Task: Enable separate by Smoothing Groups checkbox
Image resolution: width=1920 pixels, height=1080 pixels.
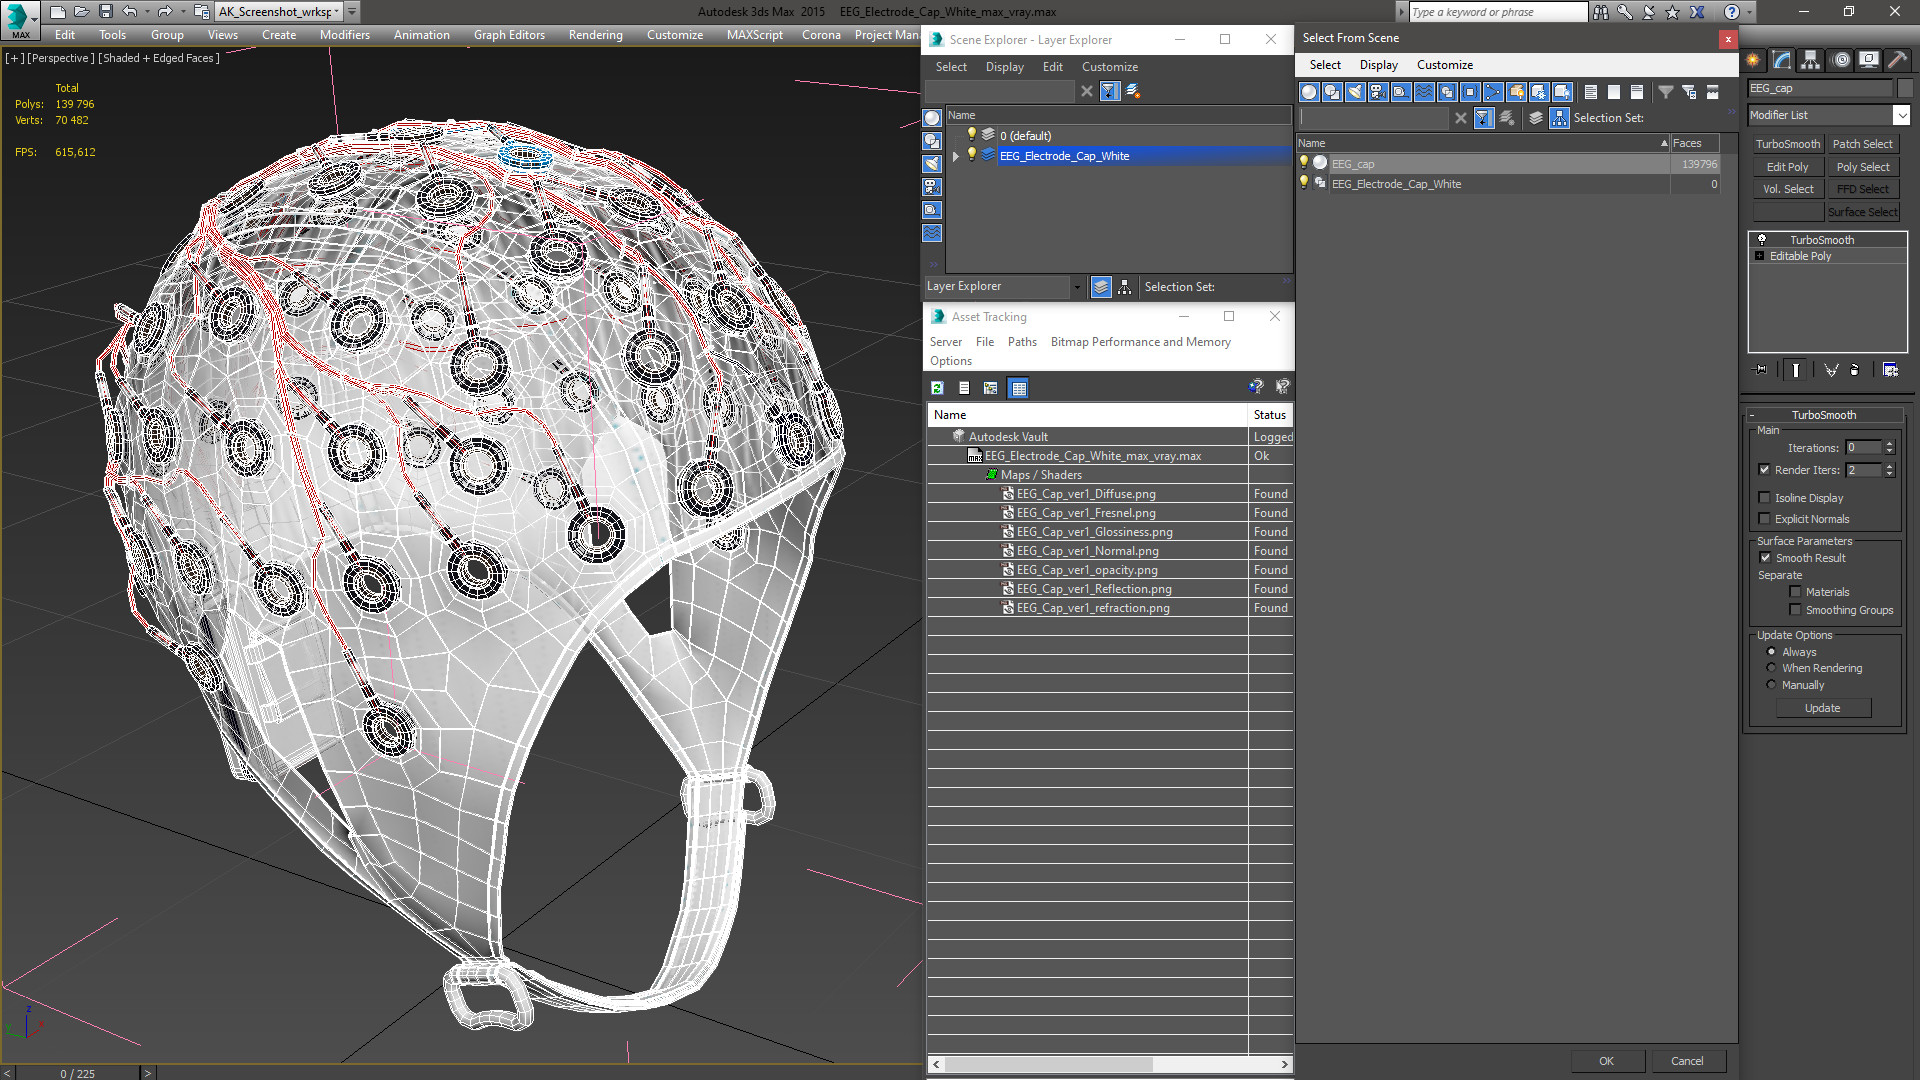Action: (1795, 610)
